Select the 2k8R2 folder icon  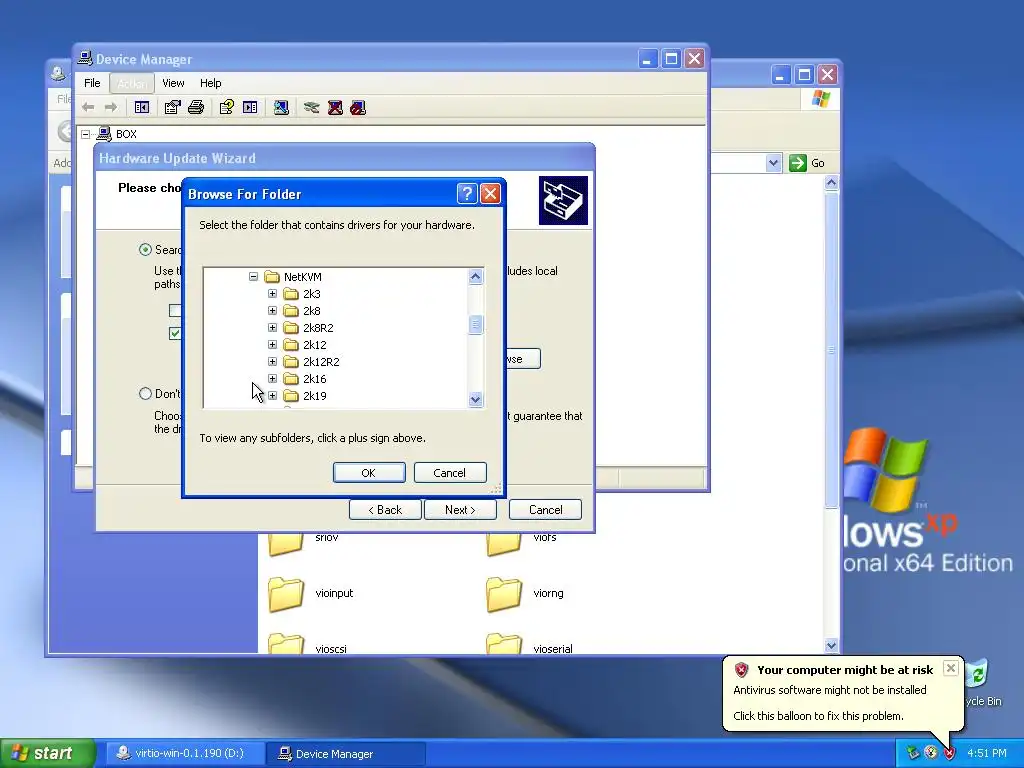291,328
